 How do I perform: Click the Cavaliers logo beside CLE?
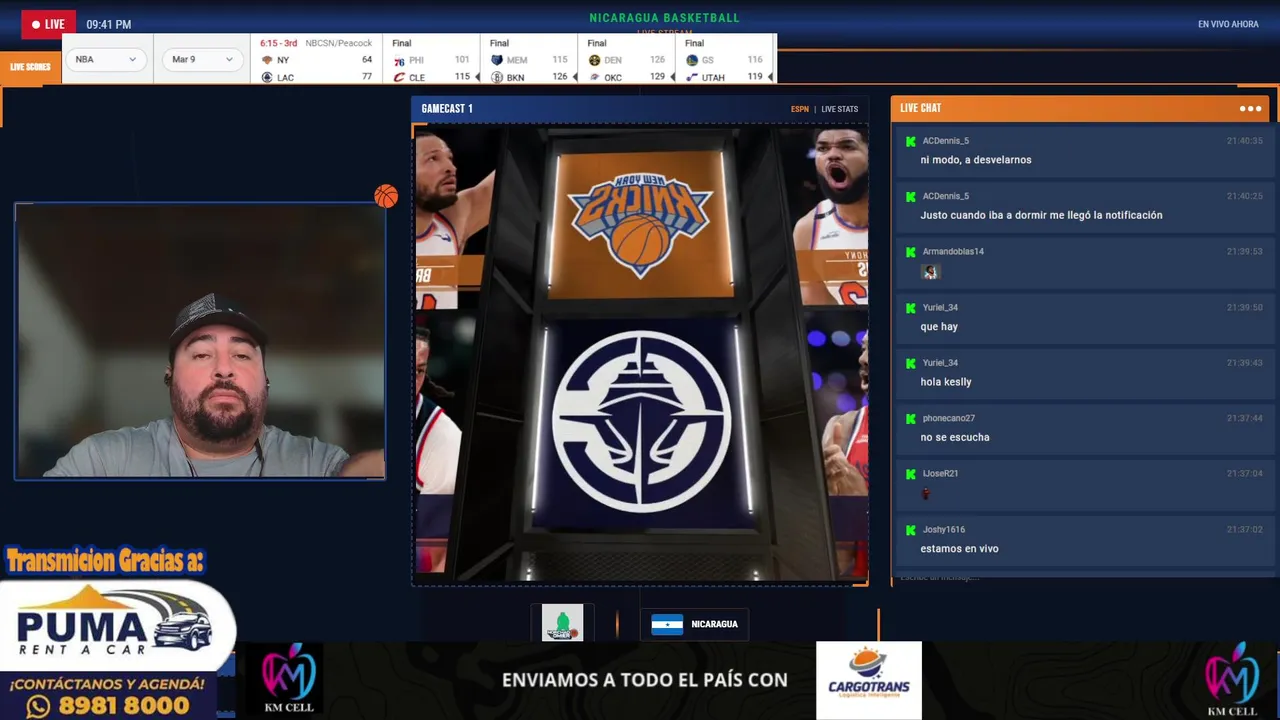(x=399, y=77)
